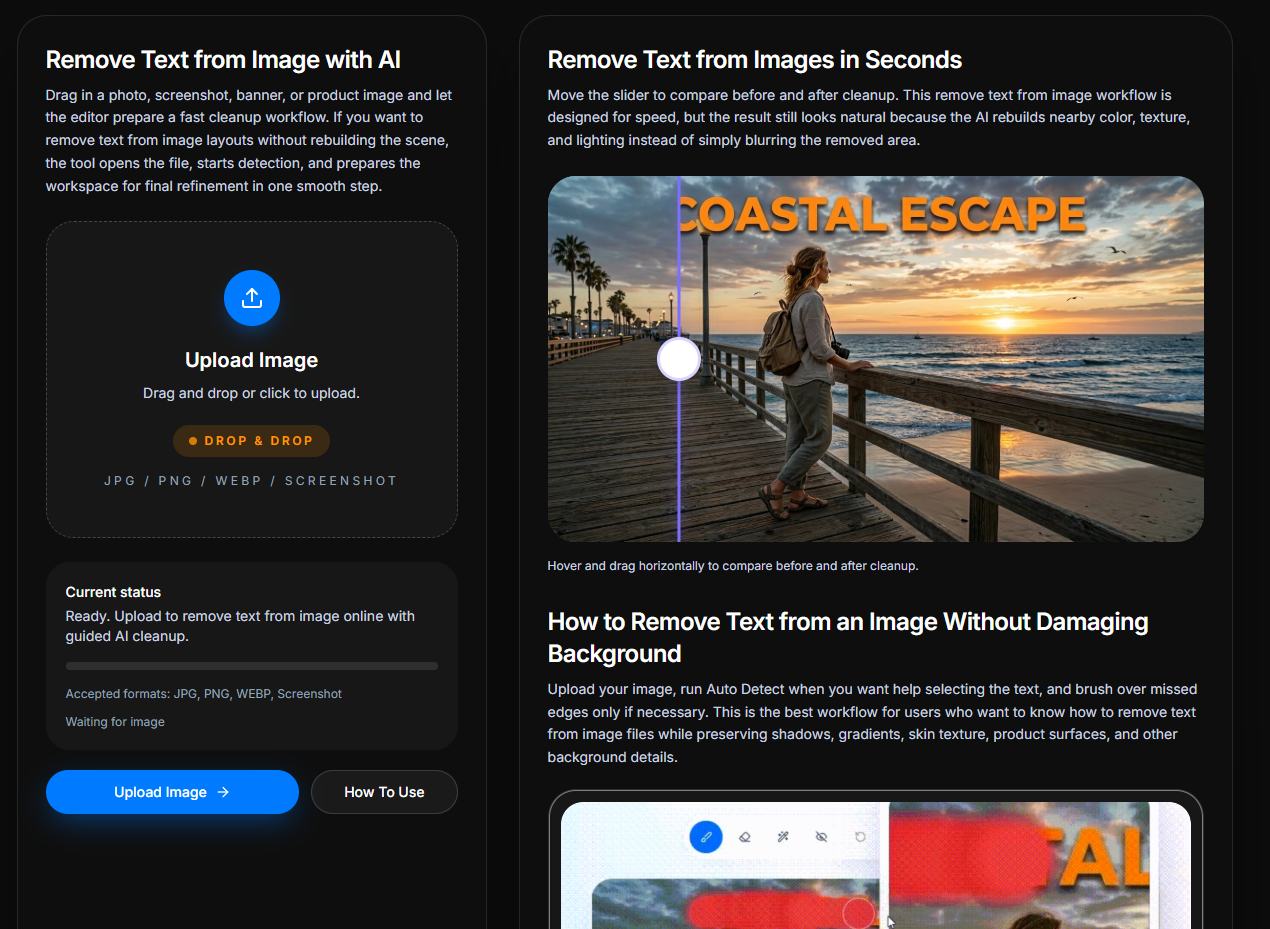1270x929 pixels.
Task: Click the editor demo preview image
Action: 875,865
